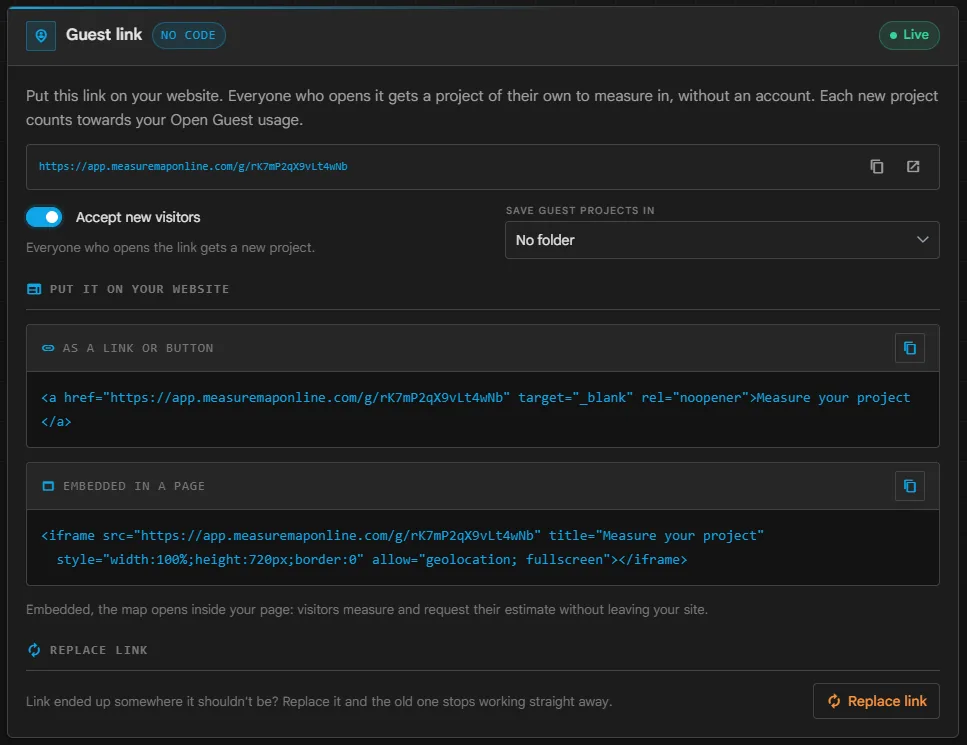Click the guest link URL text
The image size is (967, 745).
click(x=193, y=167)
